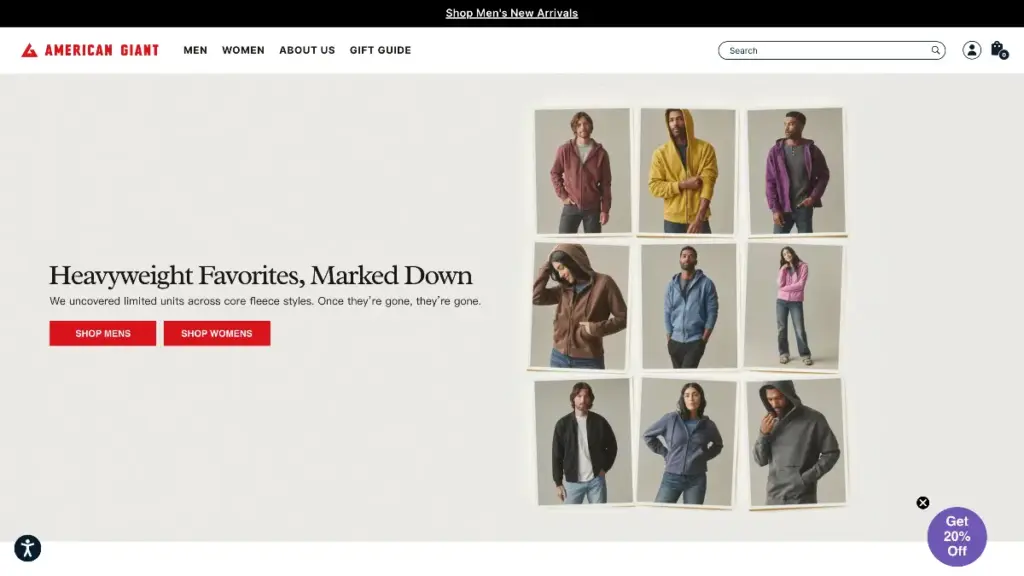
Task: Select the yellow hoodie product photo
Action: (x=688, y=170)
